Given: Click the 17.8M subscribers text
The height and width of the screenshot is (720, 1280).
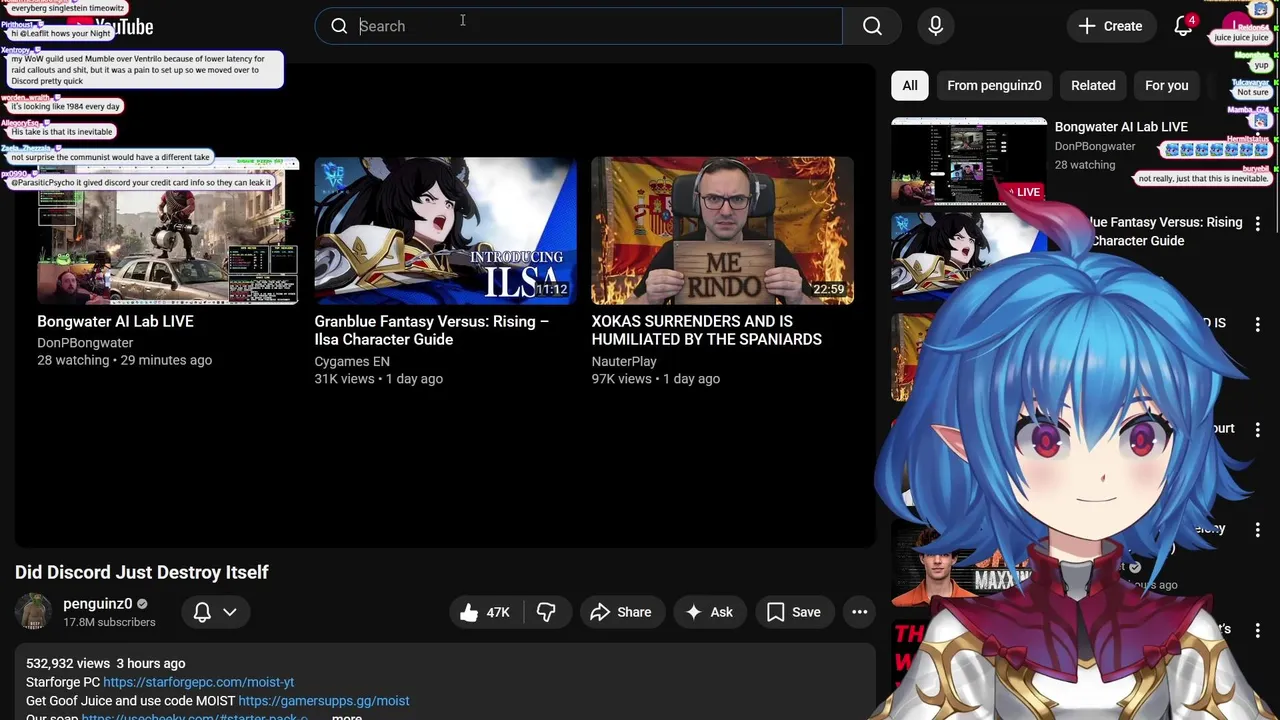Looking at the screenshot, I should pos(109,622).
